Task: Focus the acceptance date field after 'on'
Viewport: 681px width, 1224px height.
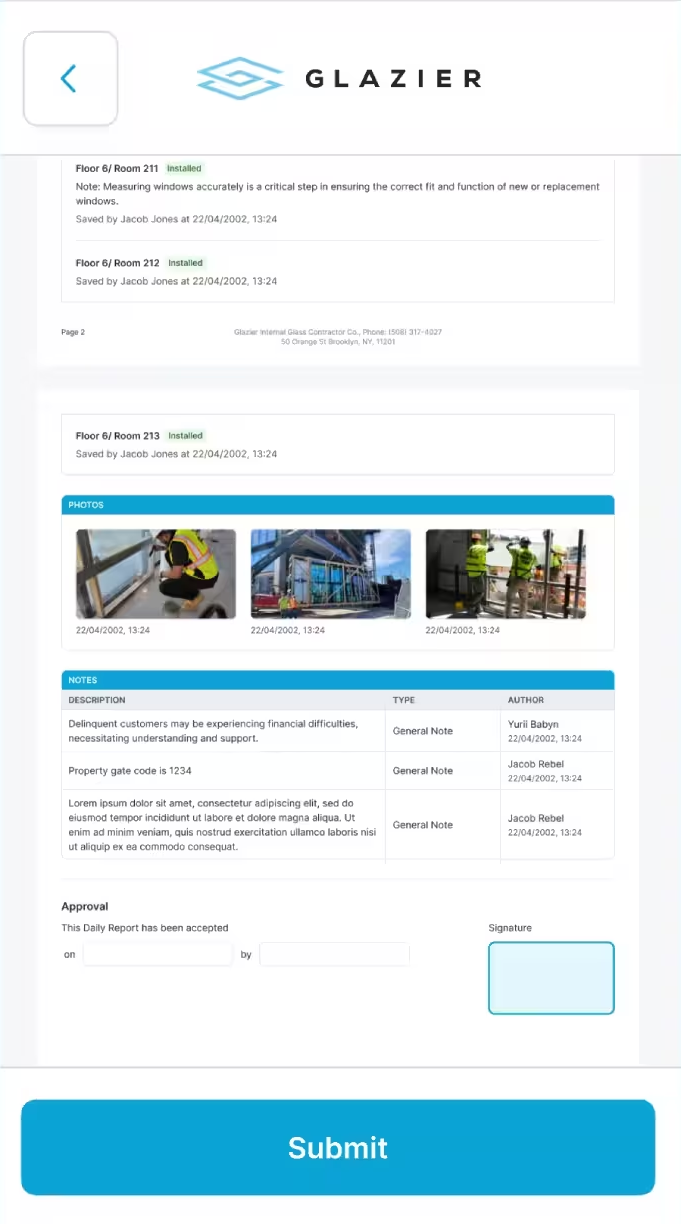Action: click(157, 954)
